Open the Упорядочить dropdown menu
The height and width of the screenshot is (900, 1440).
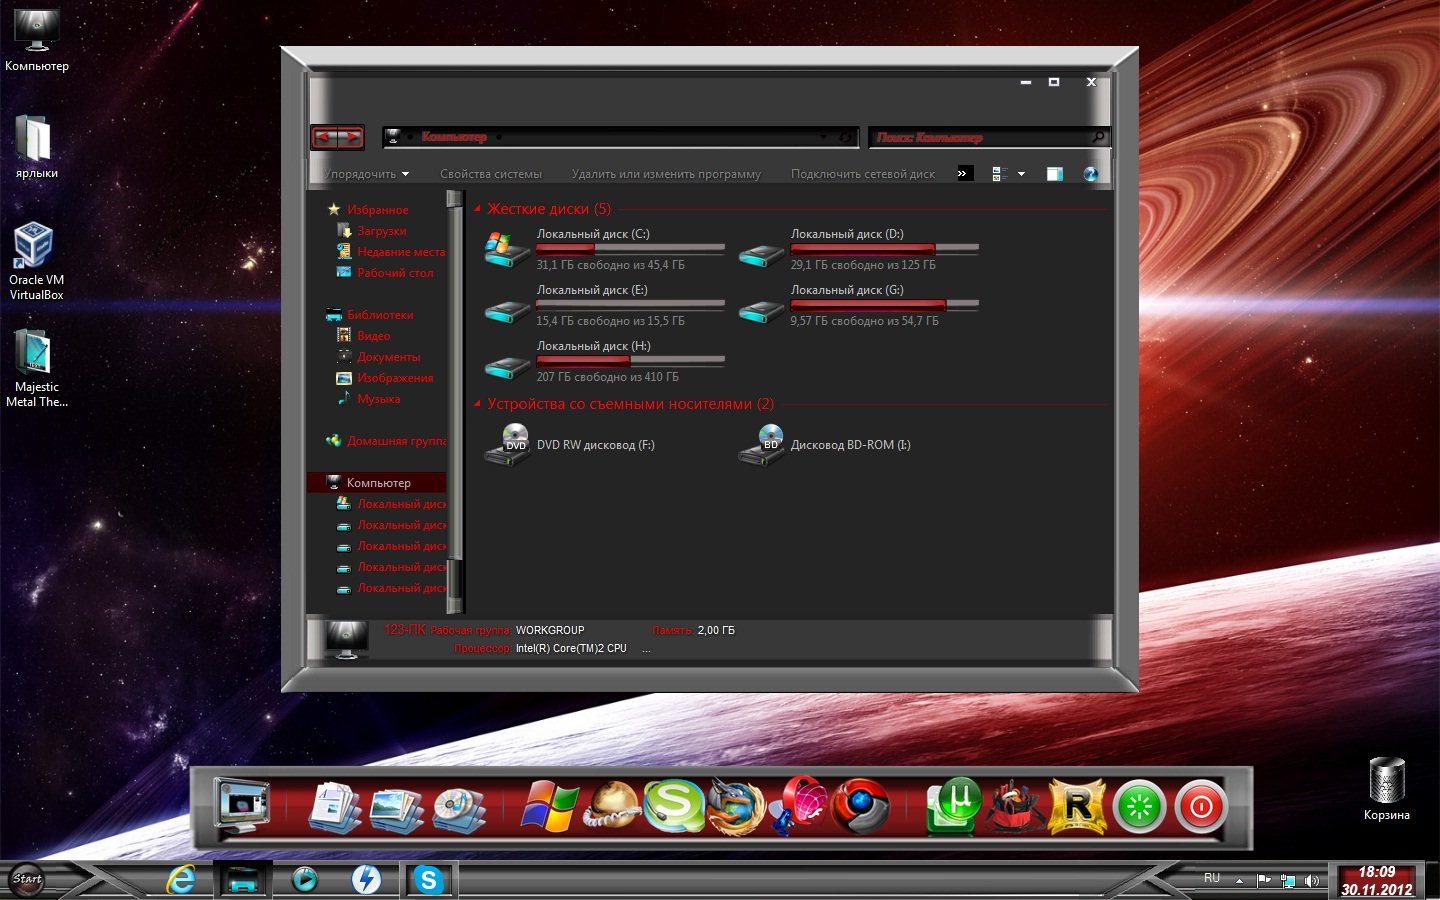pyautogui.click(x=366, y=174)
